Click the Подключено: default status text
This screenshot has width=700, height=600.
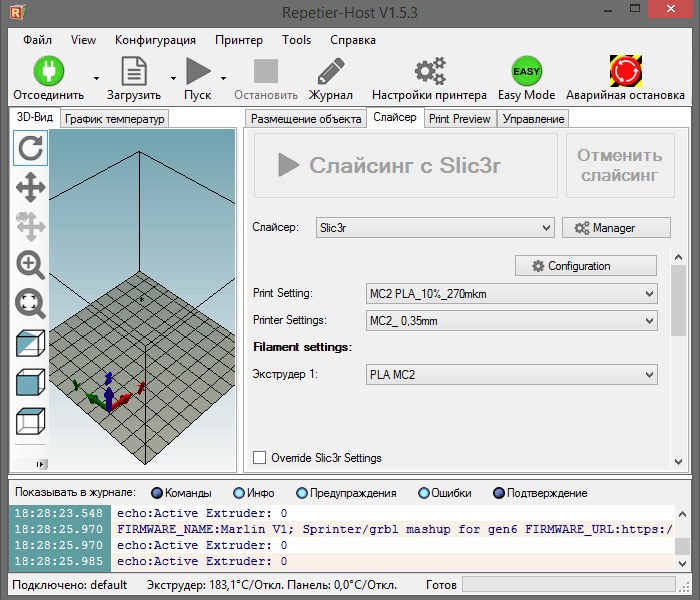click(70, 585)
